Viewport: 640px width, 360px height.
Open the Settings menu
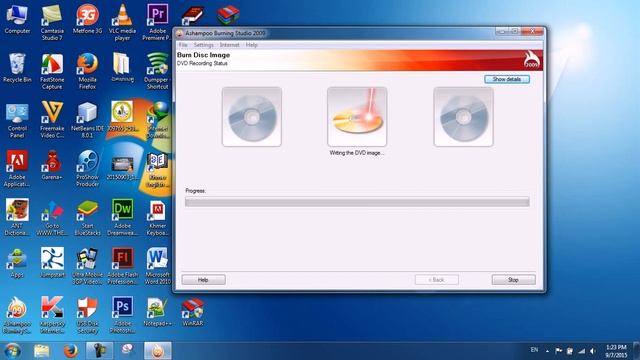click(x=203, y=45)
